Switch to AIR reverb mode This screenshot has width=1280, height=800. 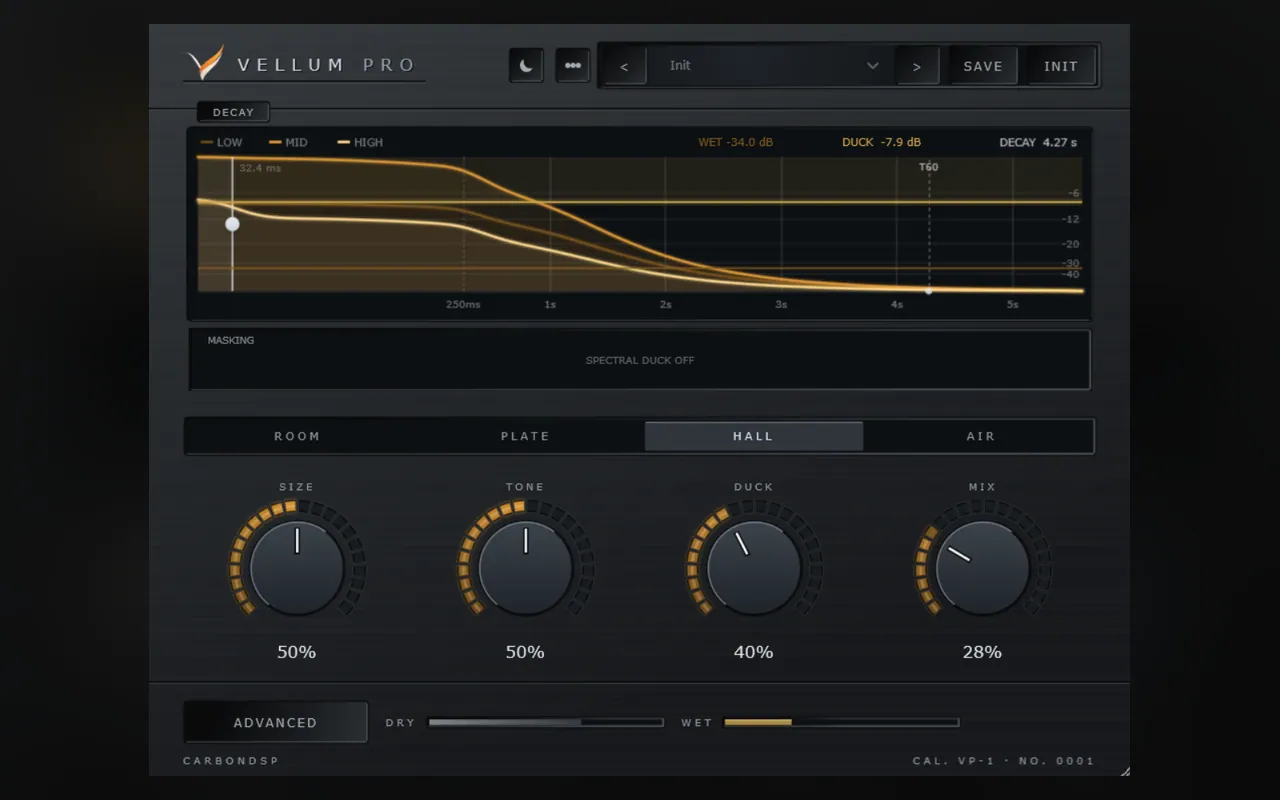[981, 436]
